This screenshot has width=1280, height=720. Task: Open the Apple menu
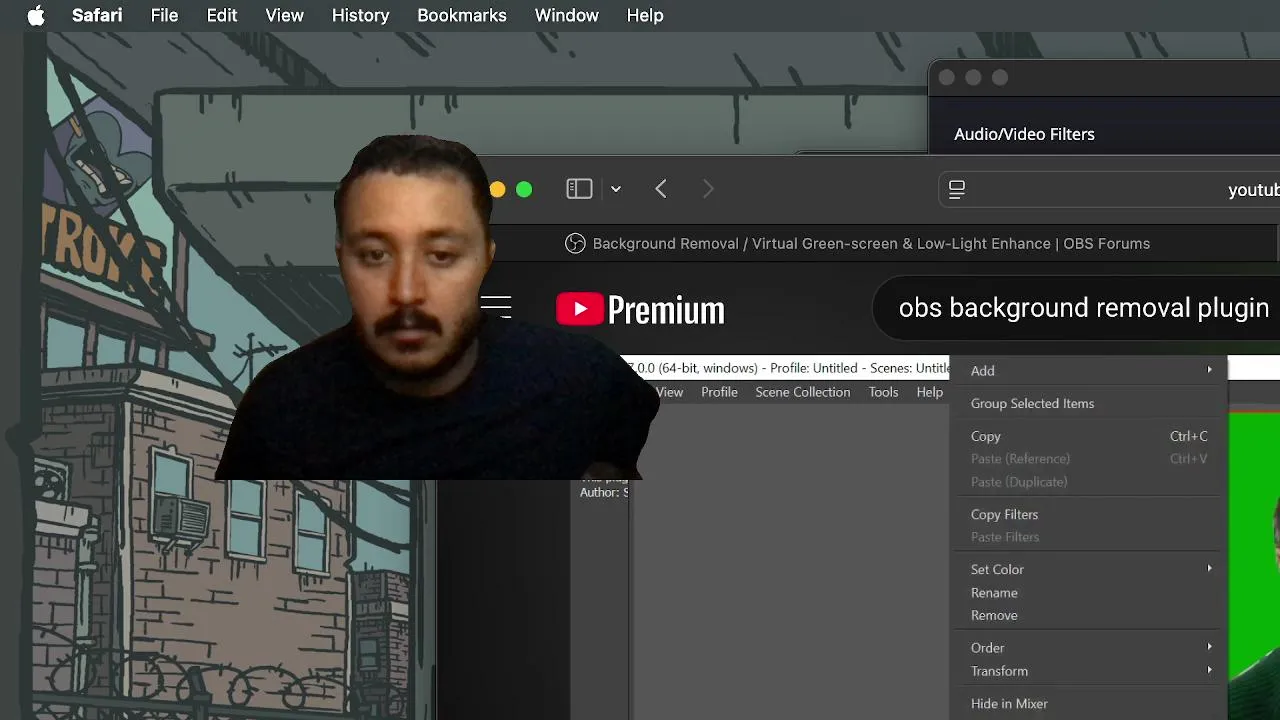click(x=36, y=15)
